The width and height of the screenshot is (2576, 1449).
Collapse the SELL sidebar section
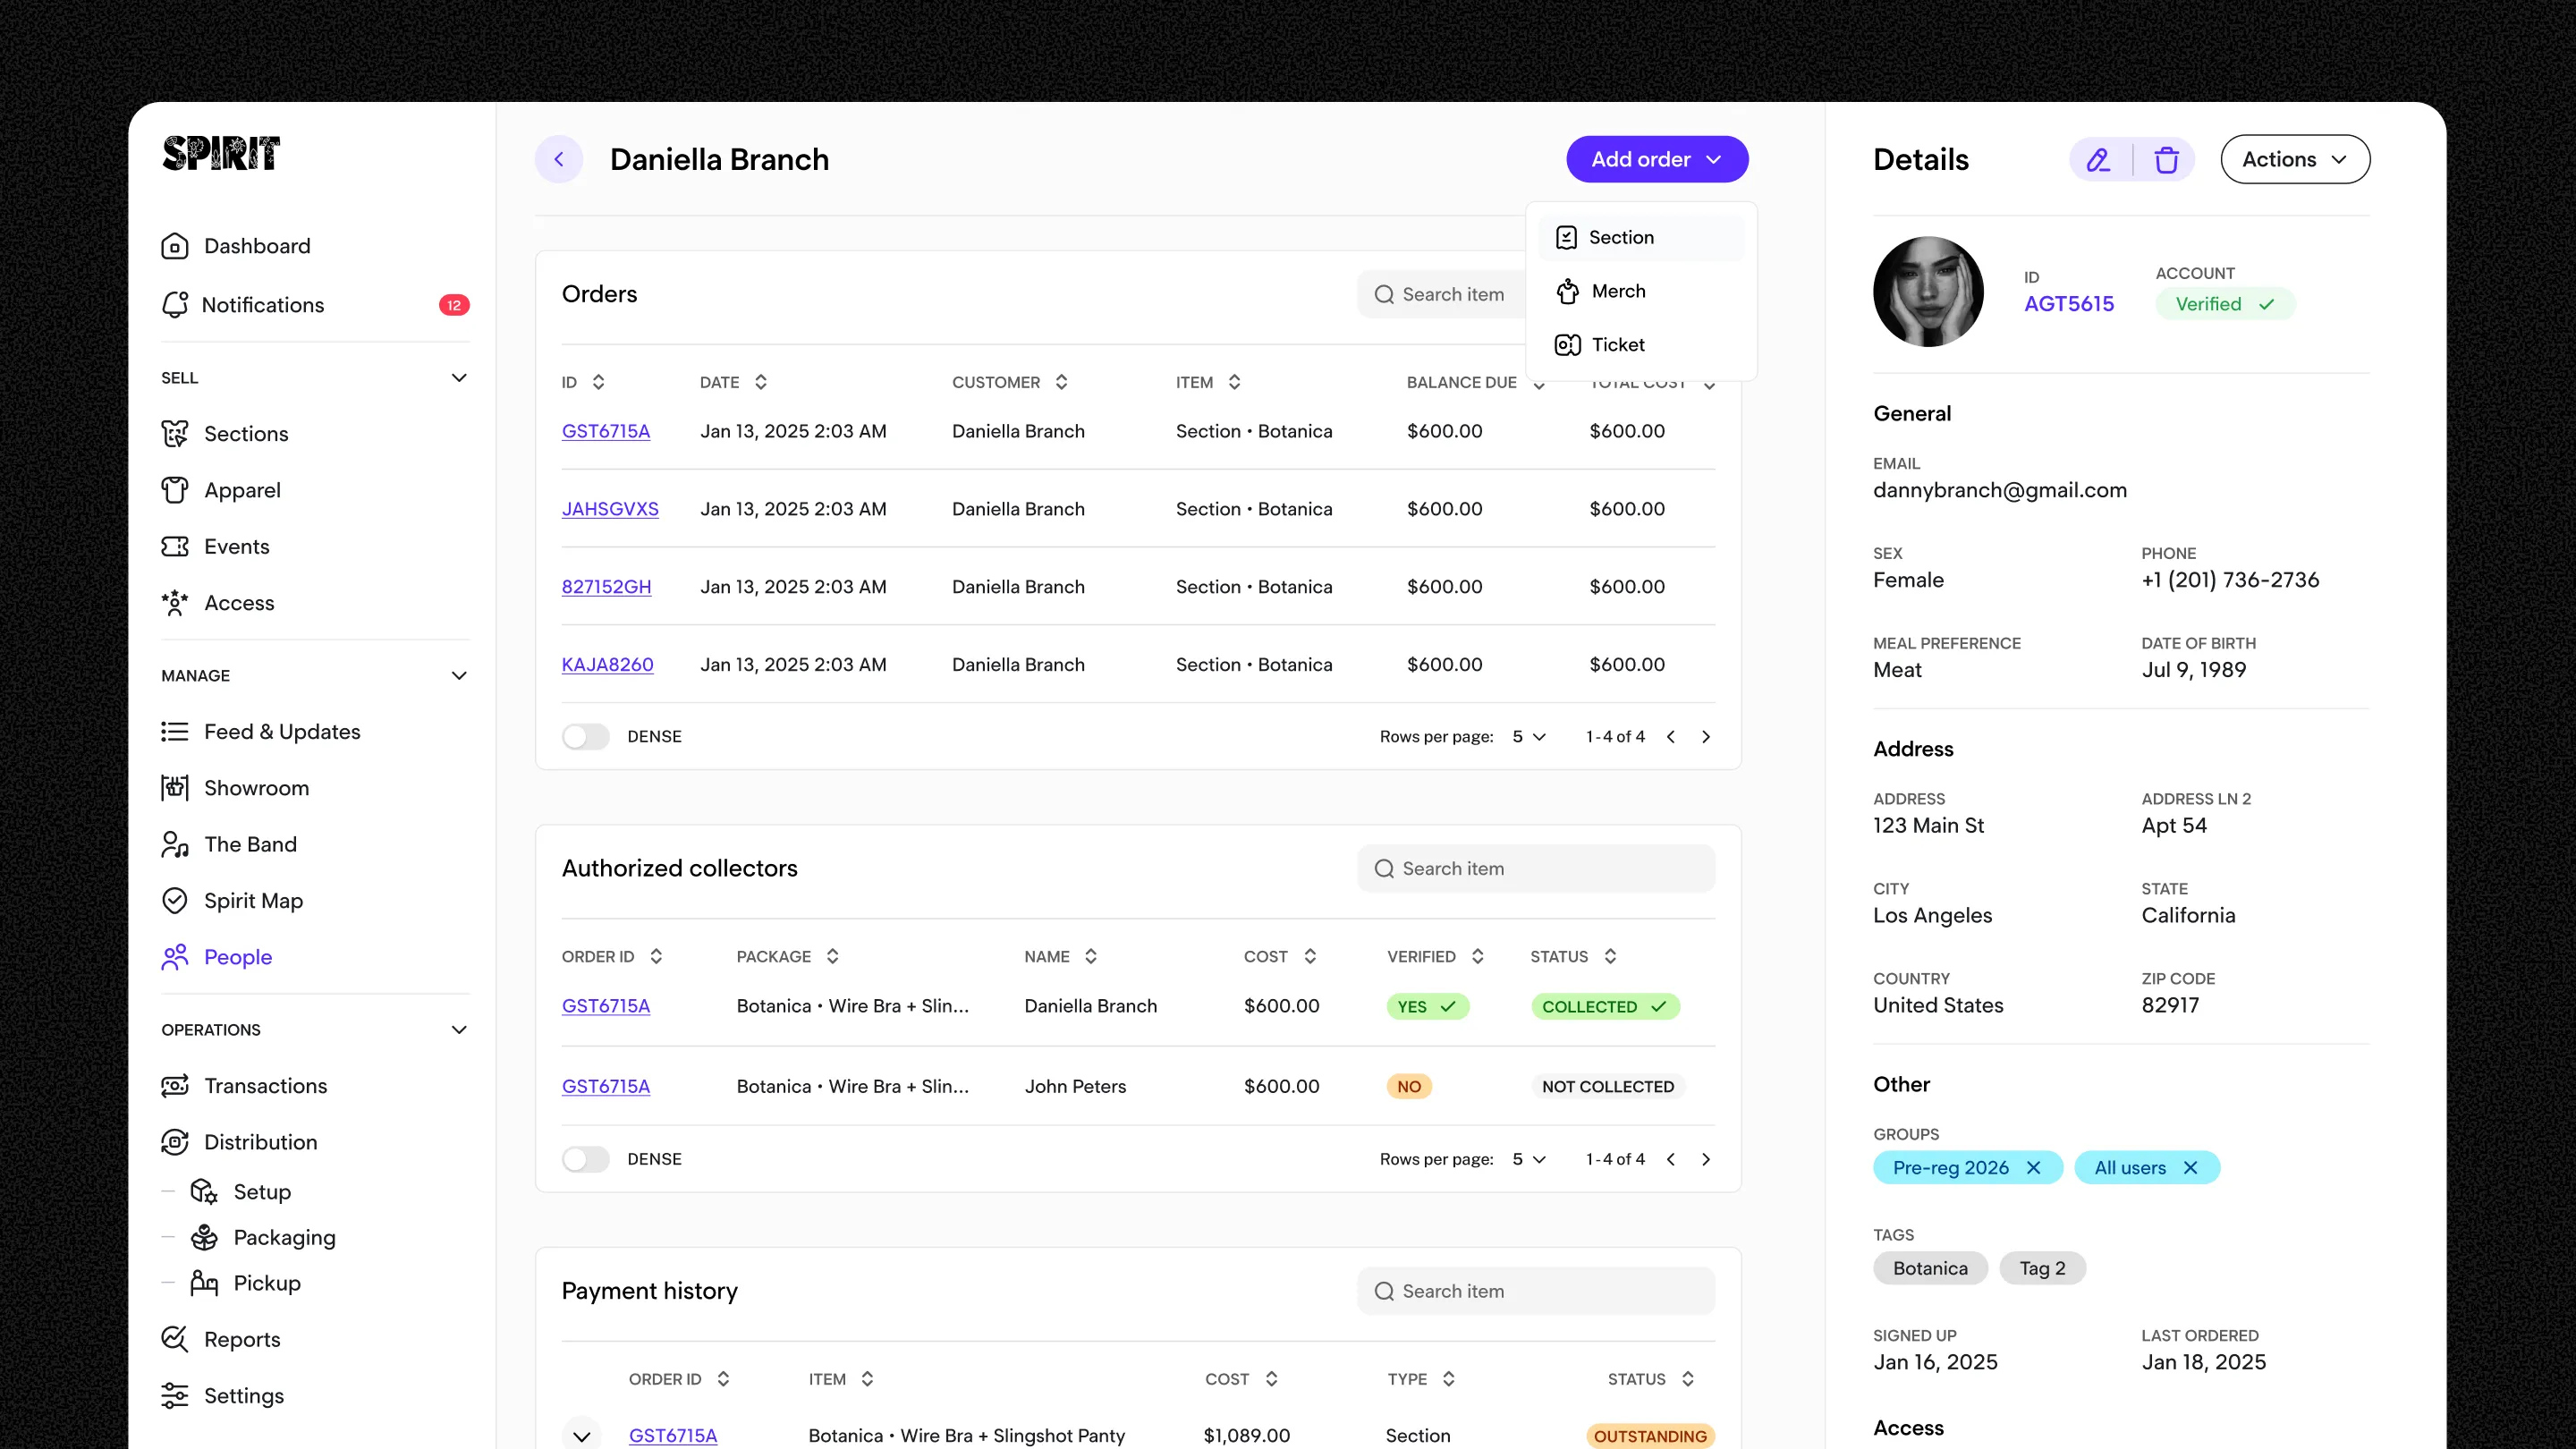click(x=459, y=378)
